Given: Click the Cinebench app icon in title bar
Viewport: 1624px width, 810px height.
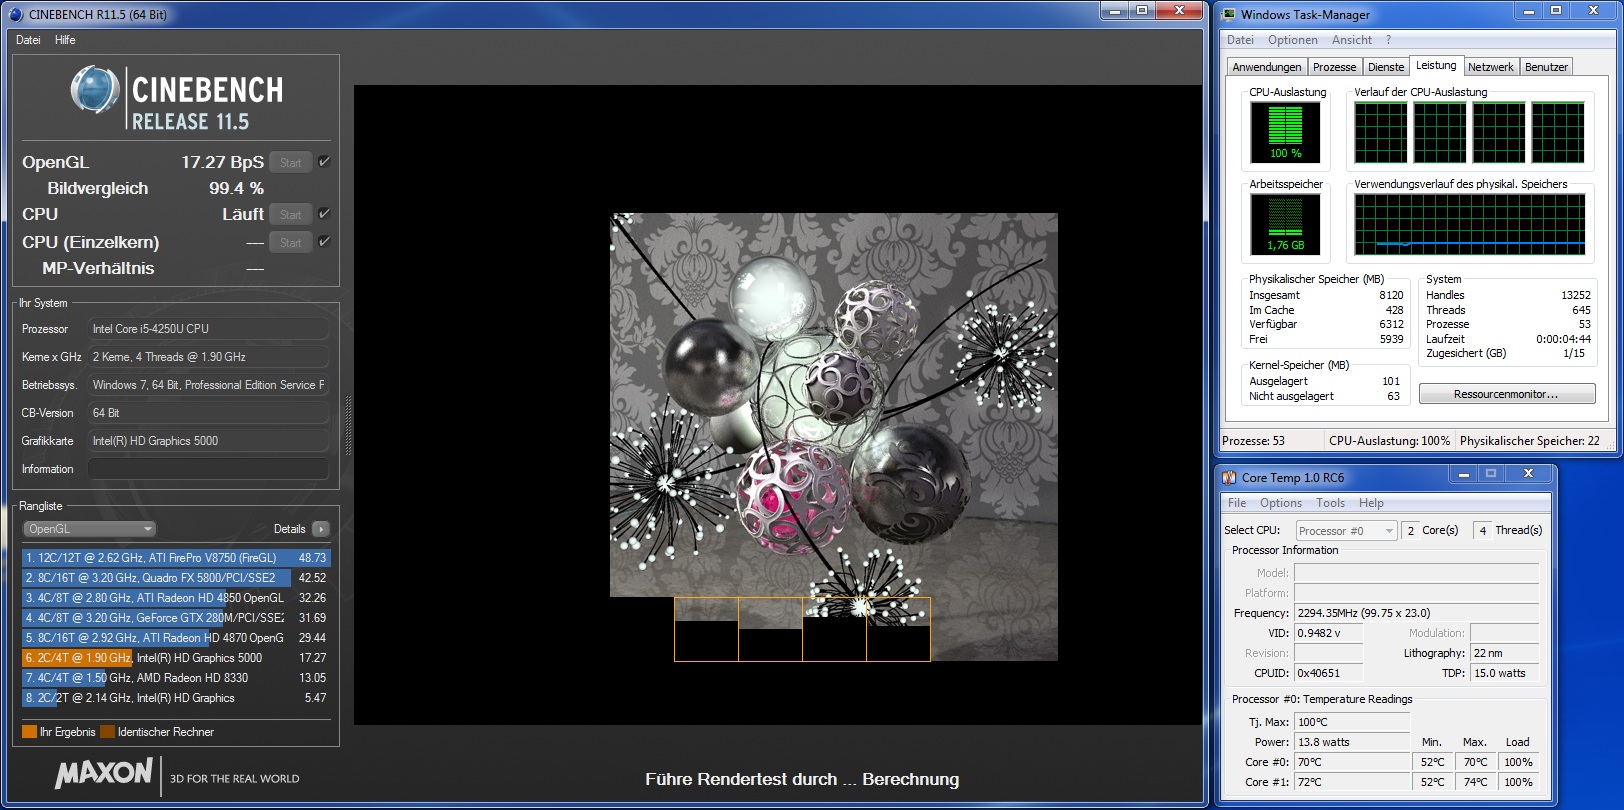Looking at the screenshot, I should pos(15,14).
